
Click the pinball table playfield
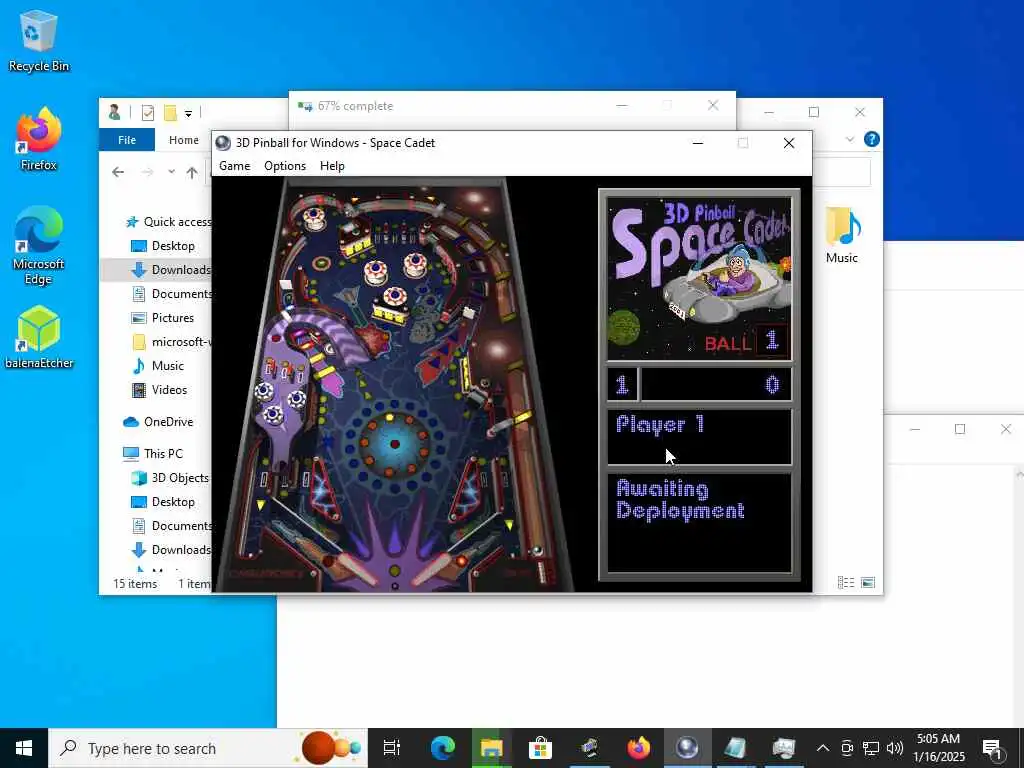click(x=393, y=384)
